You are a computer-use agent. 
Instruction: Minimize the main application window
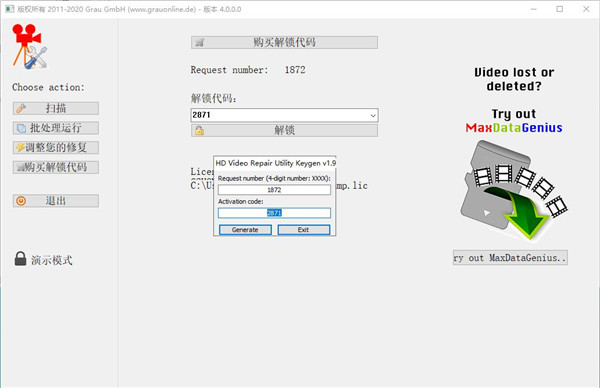(x=534, y=9)
